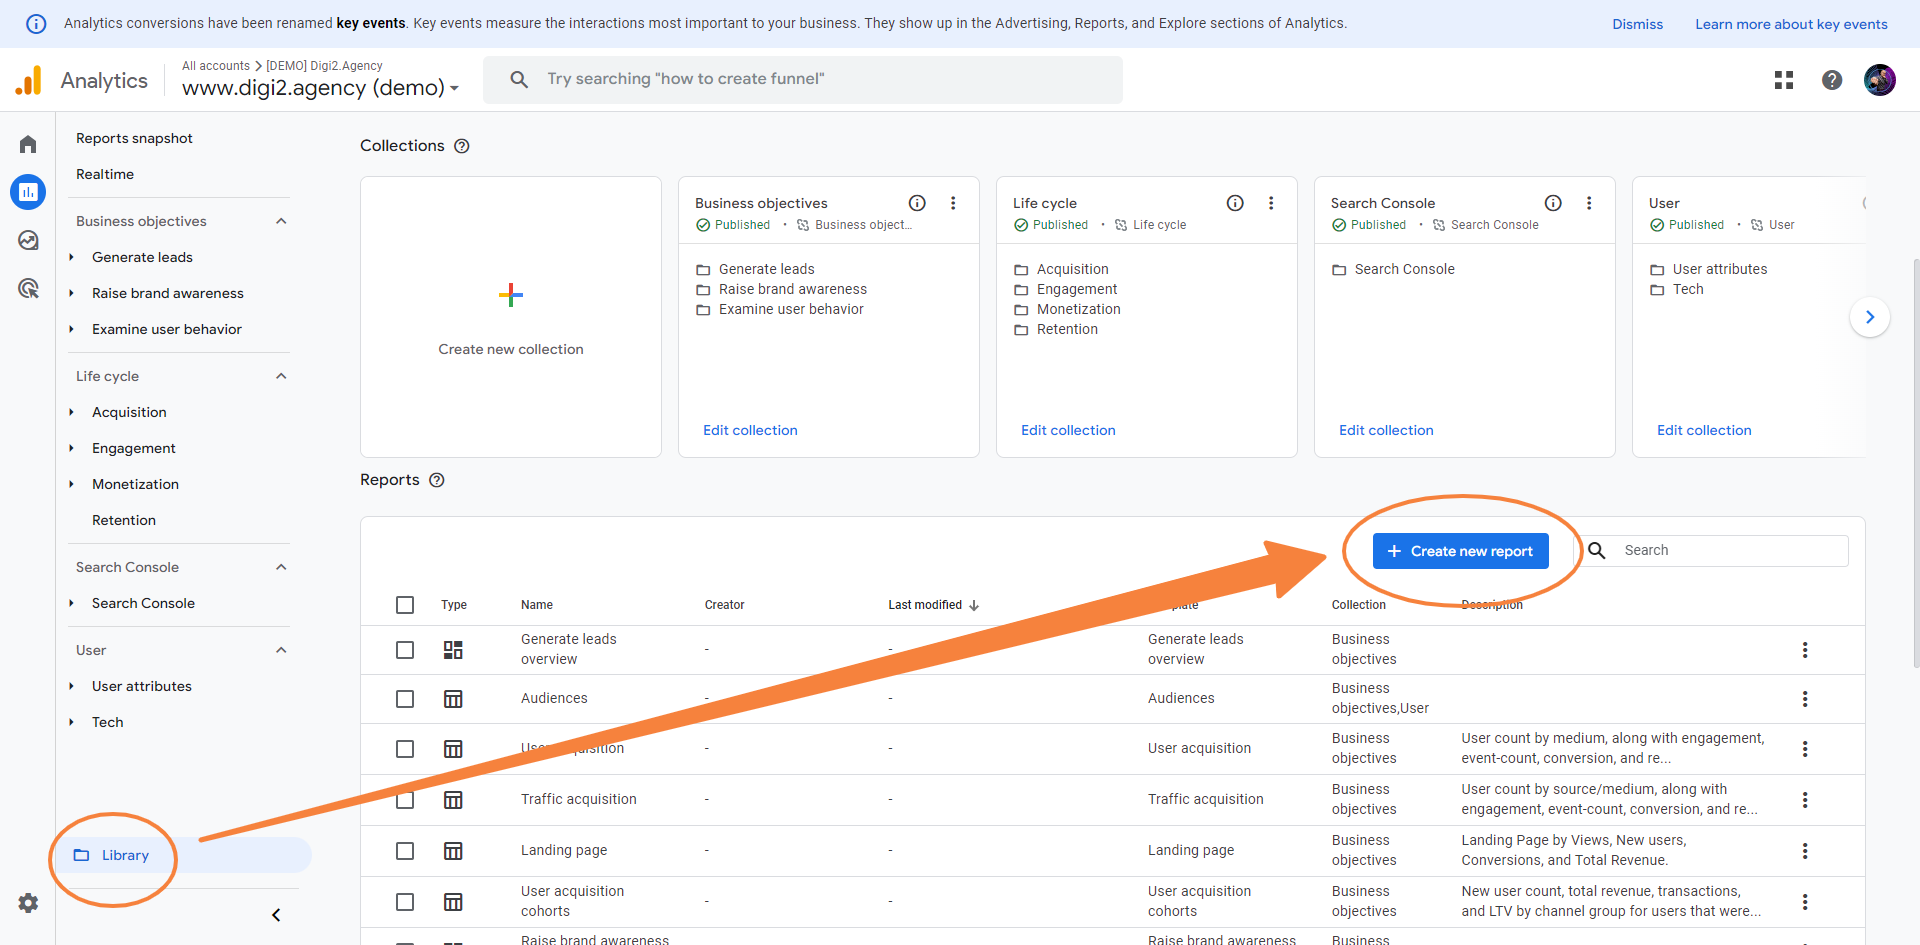Click Create new report button
The image size is (1920, 945).
click(x=1460, y=551)
